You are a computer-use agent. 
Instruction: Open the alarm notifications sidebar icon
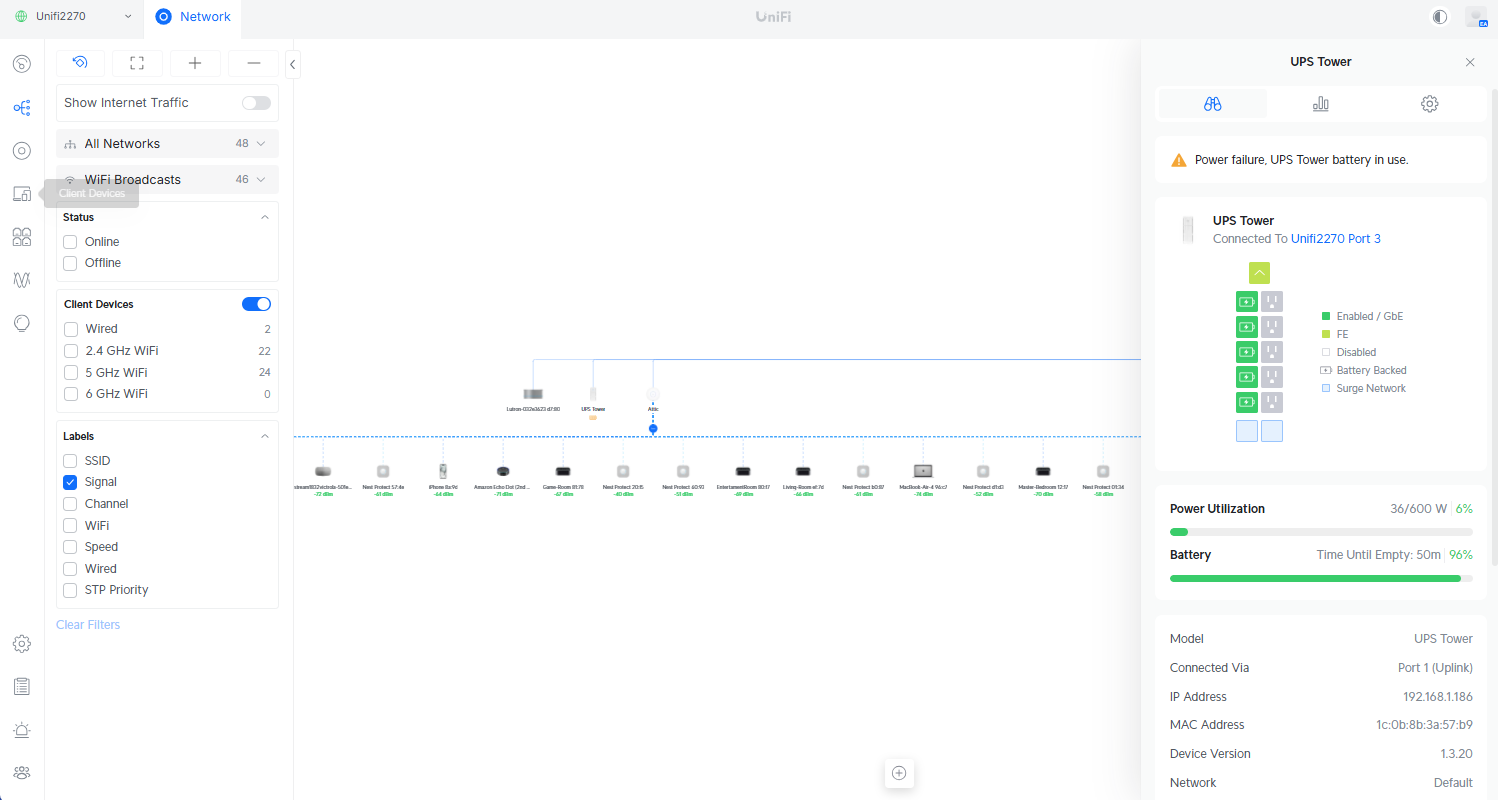click(x=22, y=730)
